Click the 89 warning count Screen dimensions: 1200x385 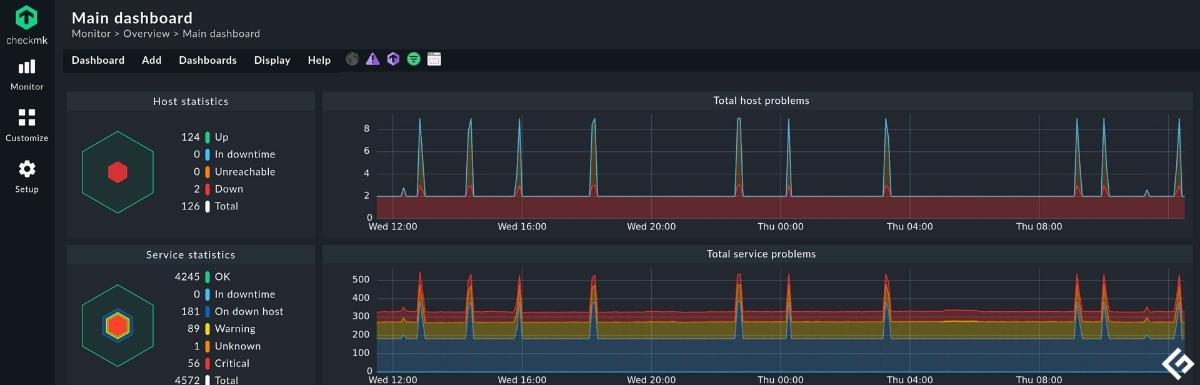click(194, 329)
